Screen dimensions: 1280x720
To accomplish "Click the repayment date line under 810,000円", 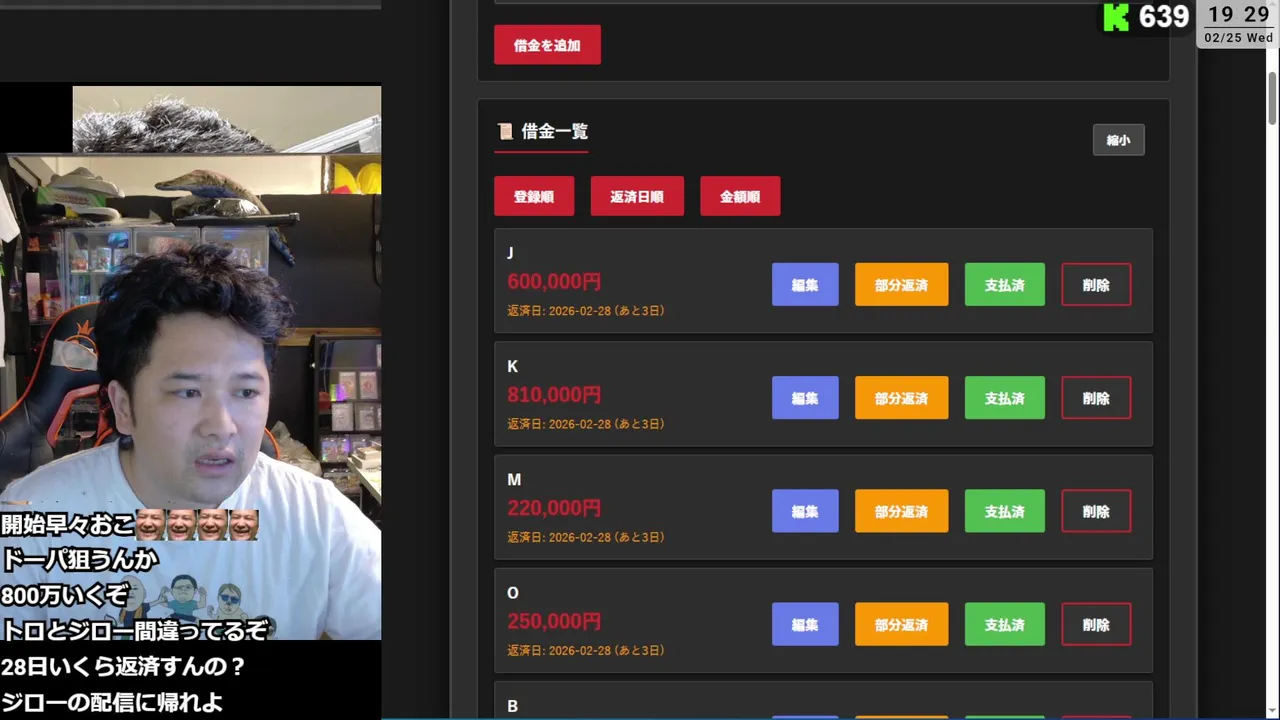I will click(x=585, y=424).
